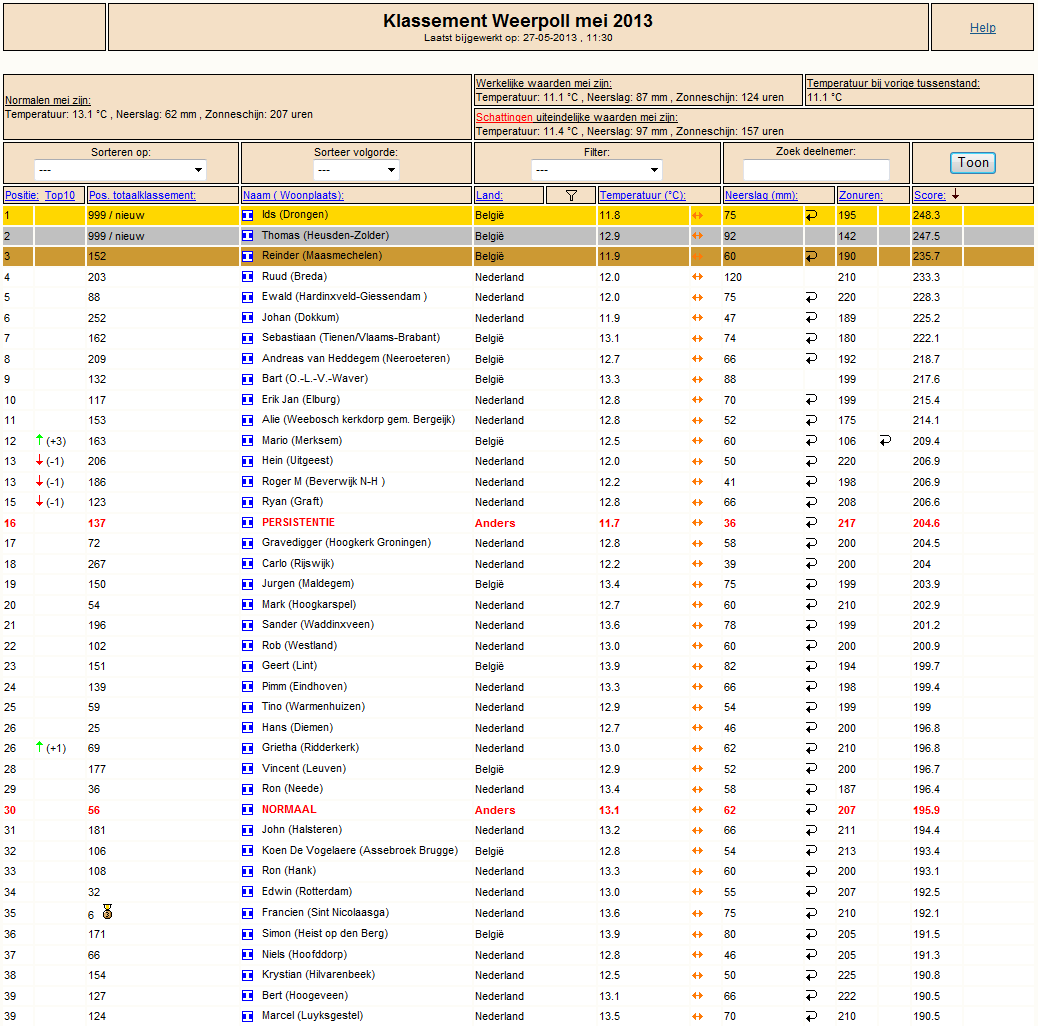Image resolution: width=1038 pixels, height=1026 pixels.
Task: Click the red 'Schattingen' link
Action: 504,117
